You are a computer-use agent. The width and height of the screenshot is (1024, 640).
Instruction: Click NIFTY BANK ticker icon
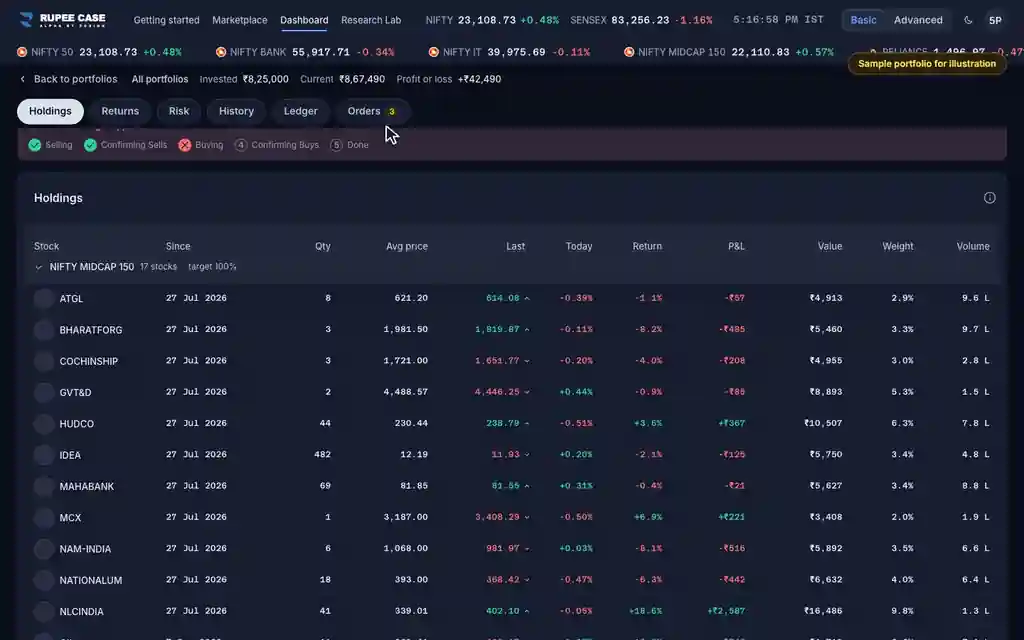click(221, 52)
